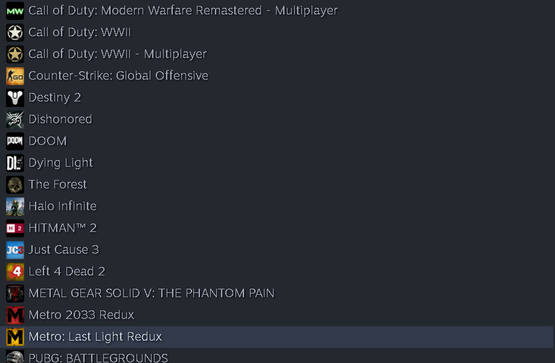
Task: Click the Dying Light DL icon
Action: tap(15, 163)
